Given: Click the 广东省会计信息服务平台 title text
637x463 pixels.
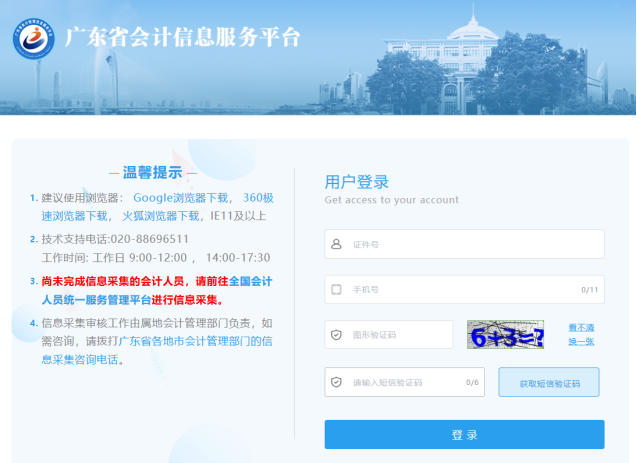Looking at the screenshot, I should 182,38.
